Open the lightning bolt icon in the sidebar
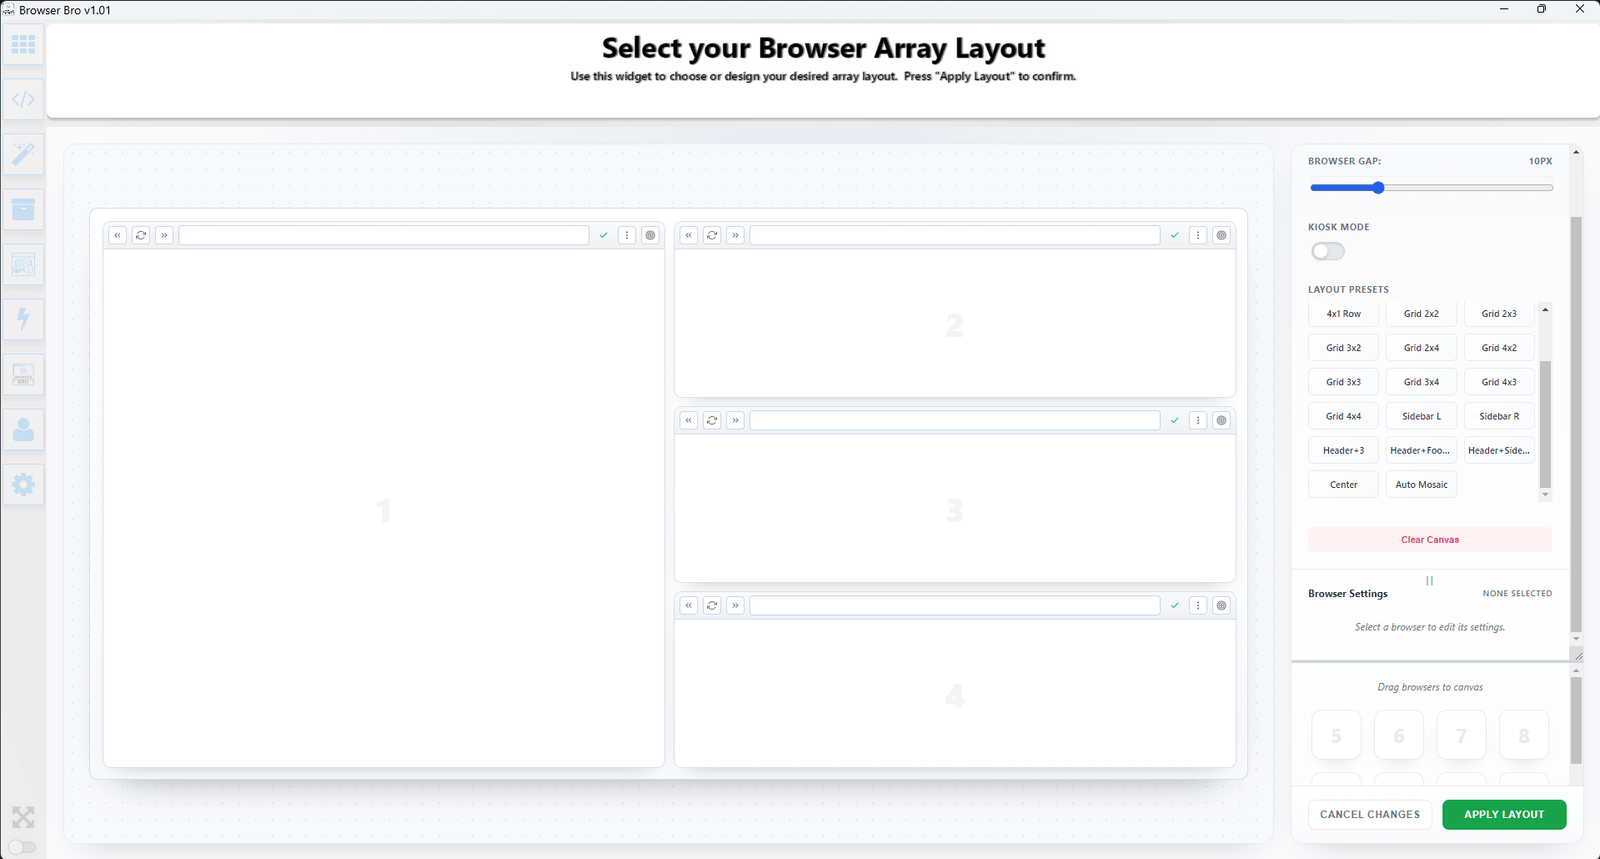The height and width of the screenshot is (859, 1600). pyautogui.click(x=23, y=319)
